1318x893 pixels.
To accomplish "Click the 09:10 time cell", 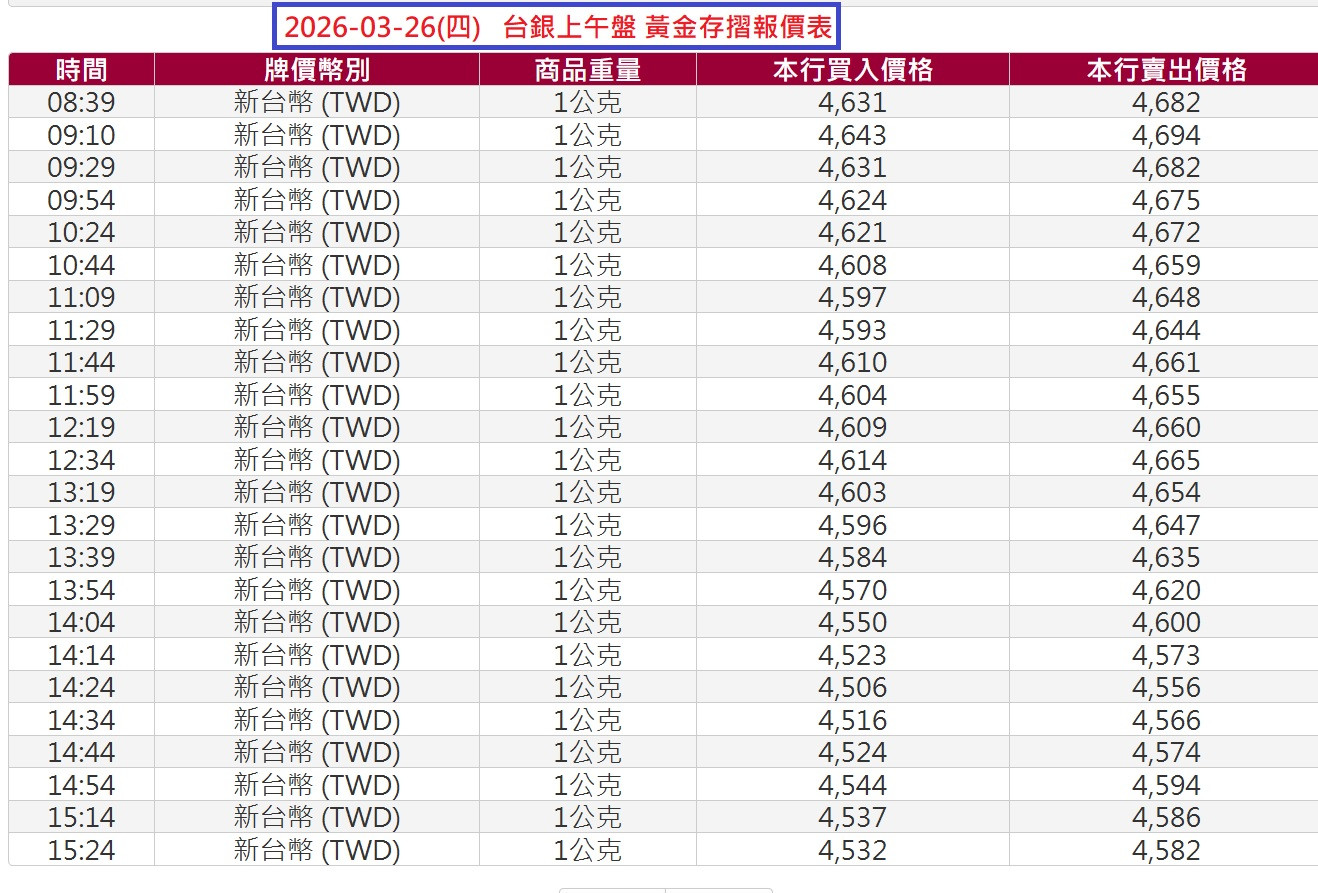I will tap(81, 135).
